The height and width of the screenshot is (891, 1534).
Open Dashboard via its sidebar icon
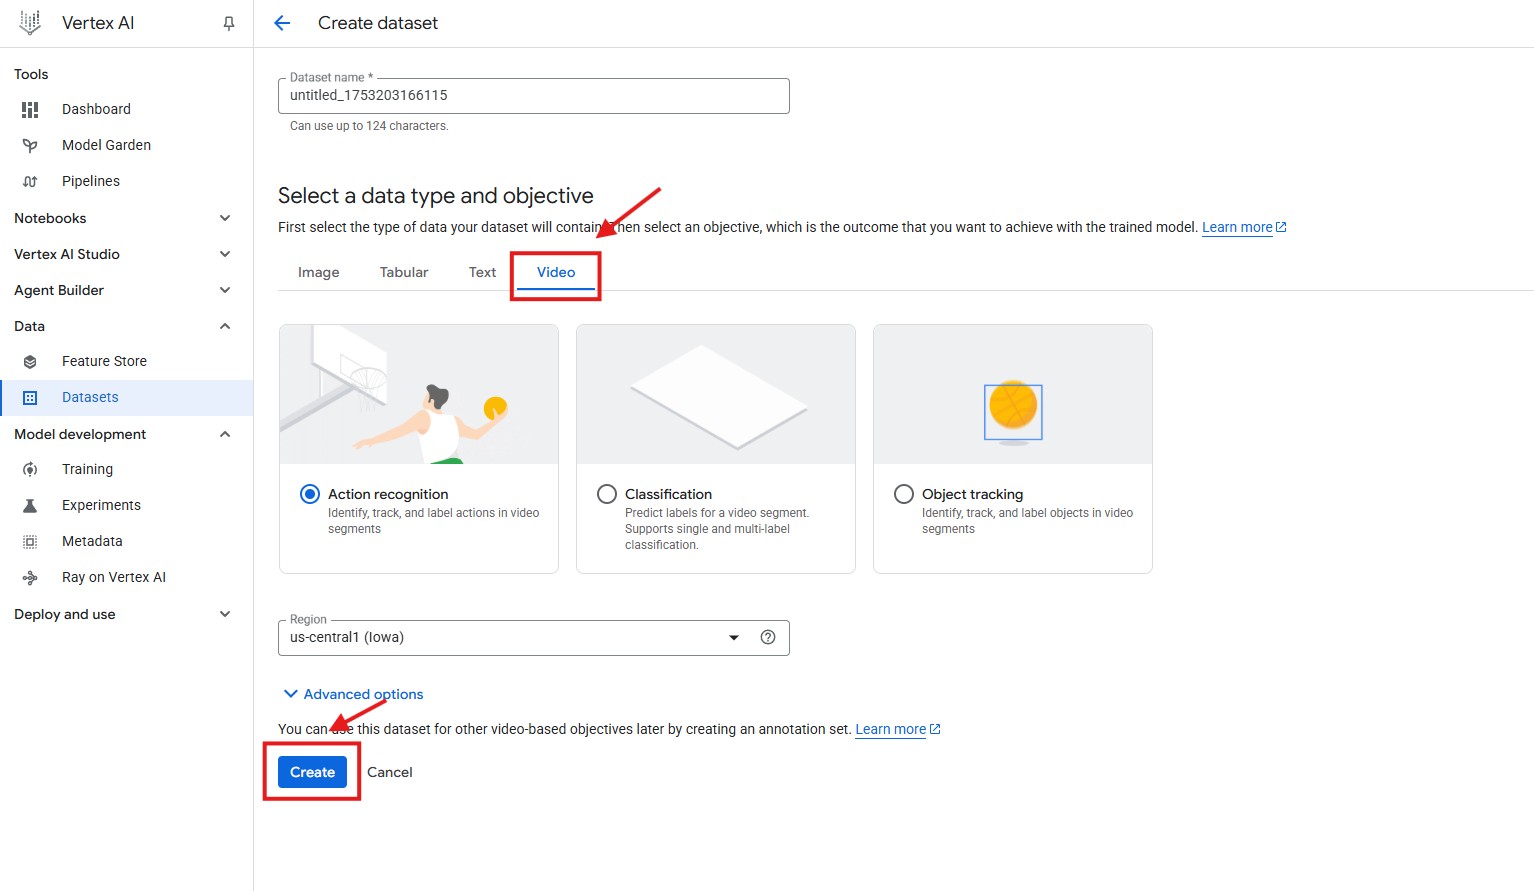[x=30, y=109]
